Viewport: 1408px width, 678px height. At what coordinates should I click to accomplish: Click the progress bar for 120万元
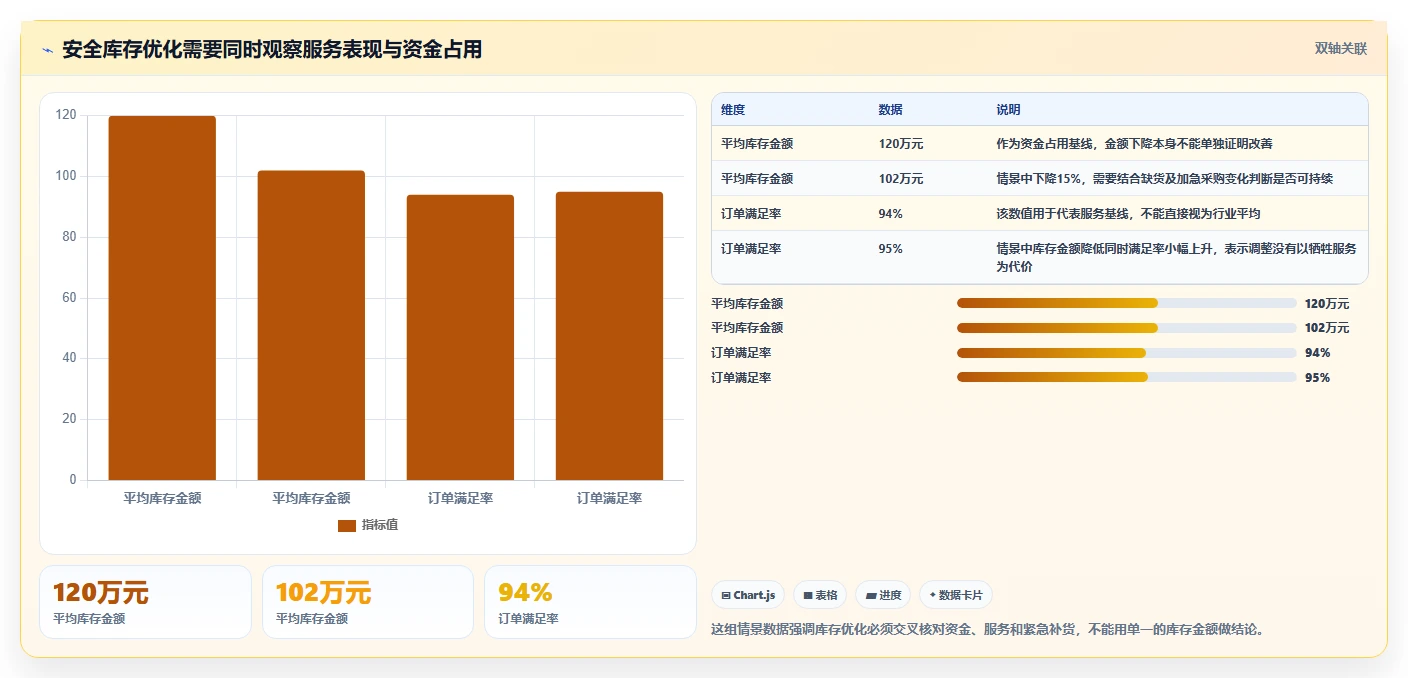[1126, 303]
